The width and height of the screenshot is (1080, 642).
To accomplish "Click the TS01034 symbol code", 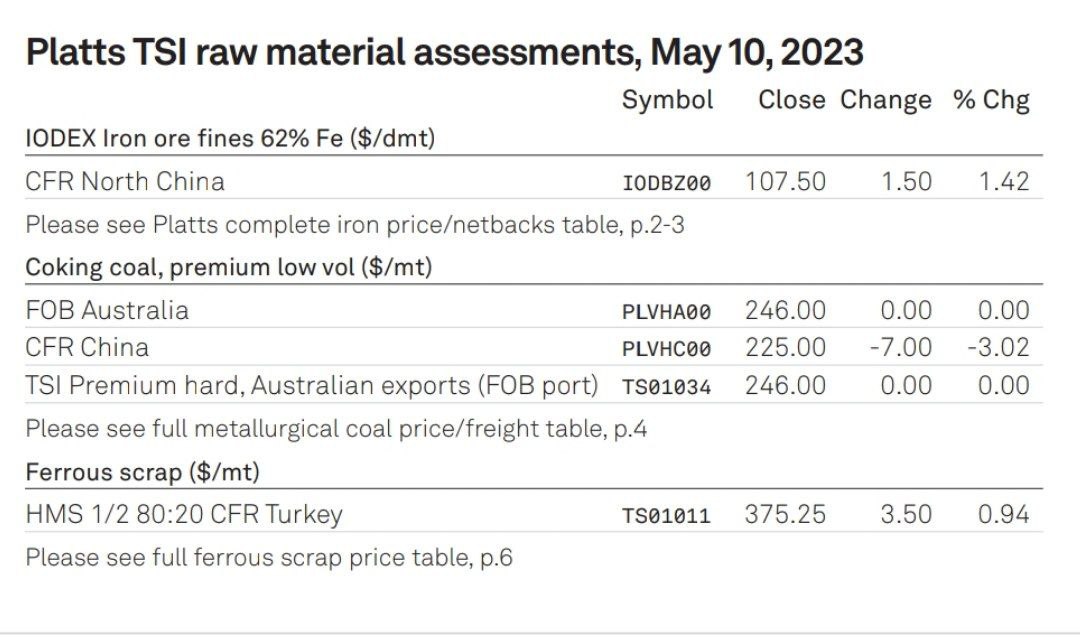I will [666, 387].
